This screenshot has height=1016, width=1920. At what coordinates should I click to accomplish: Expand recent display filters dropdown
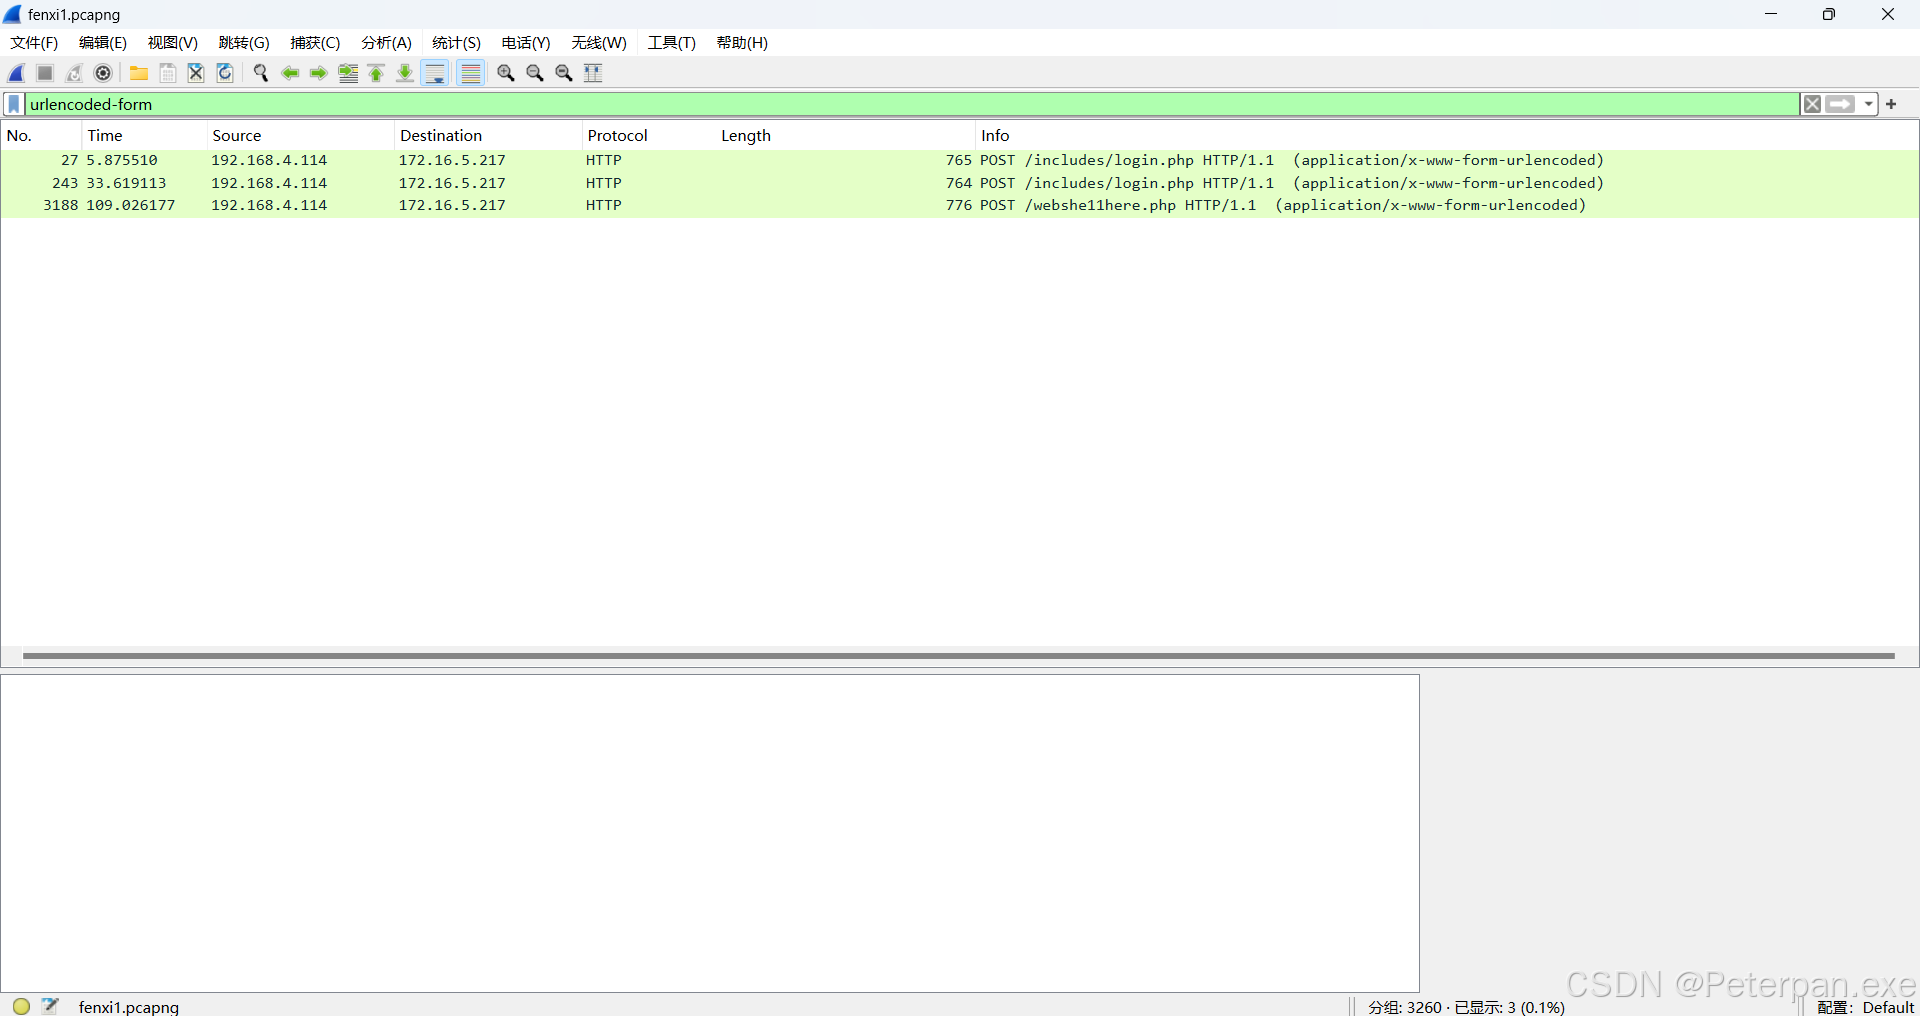pyautogui.click(x=1868, y=104)
